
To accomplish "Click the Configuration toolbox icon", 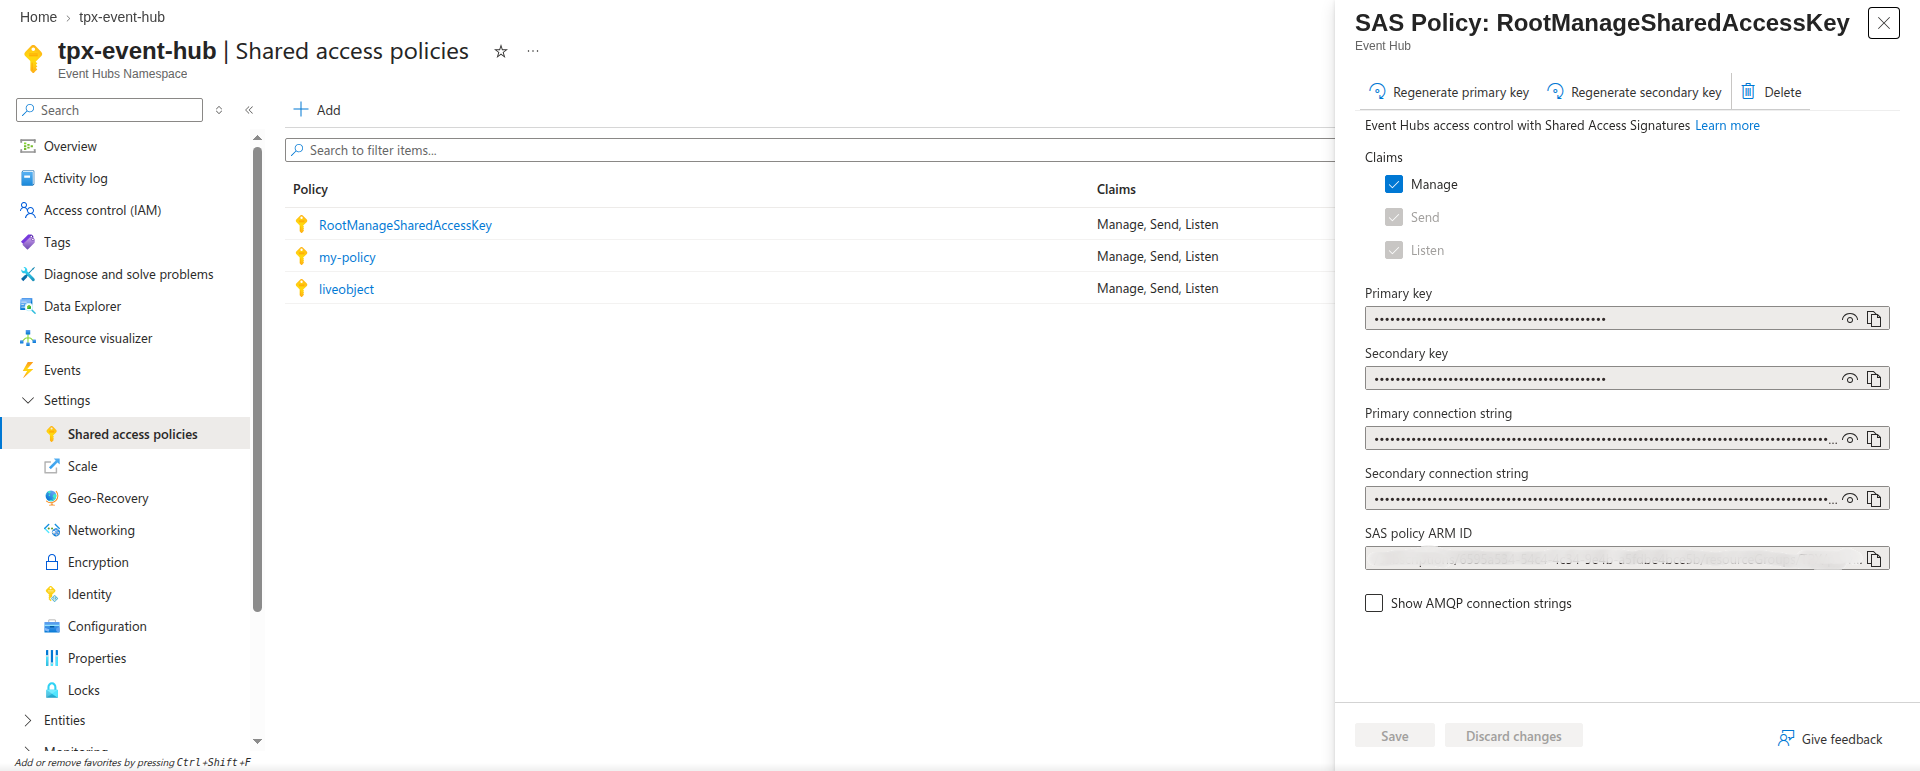I will coord(52,626).
